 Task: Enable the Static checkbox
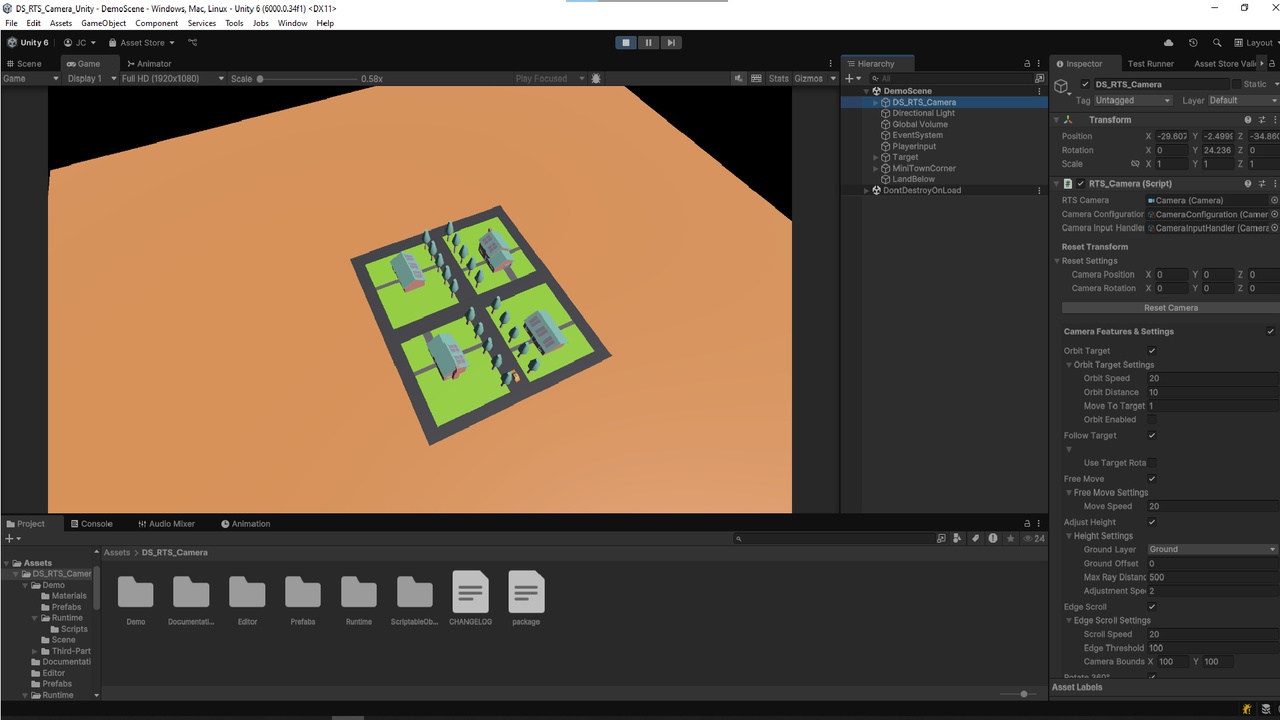coord(1236,84)
